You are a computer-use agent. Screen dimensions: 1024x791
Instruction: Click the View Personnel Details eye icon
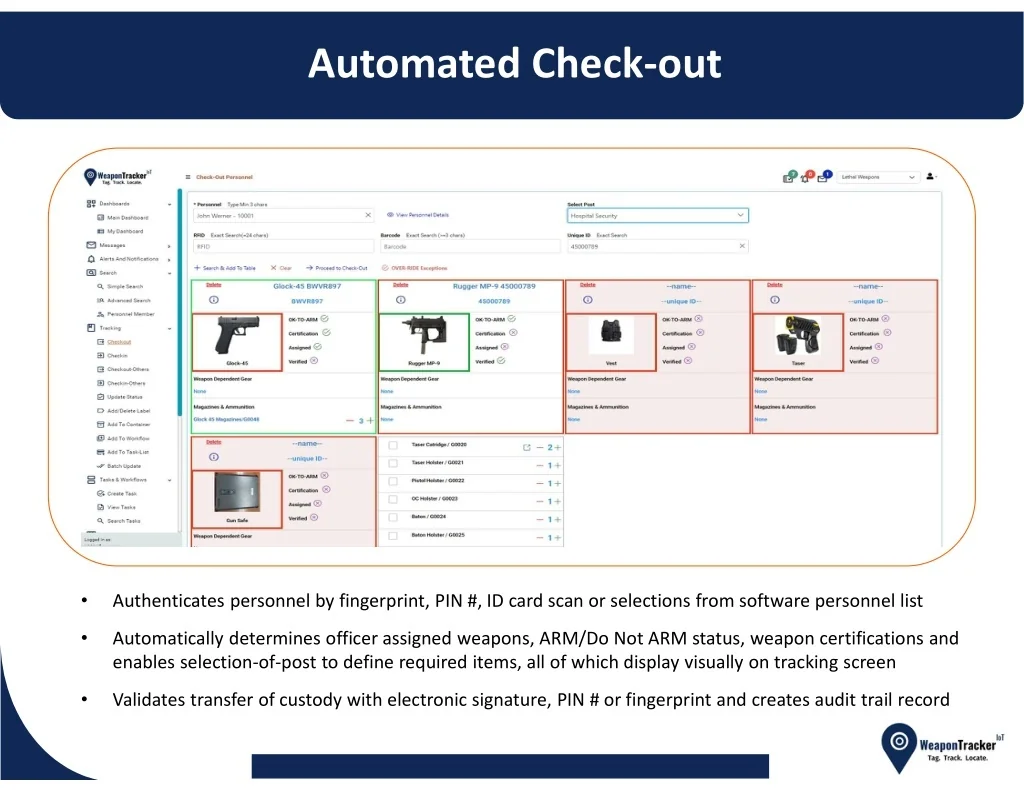pos(390,215)
